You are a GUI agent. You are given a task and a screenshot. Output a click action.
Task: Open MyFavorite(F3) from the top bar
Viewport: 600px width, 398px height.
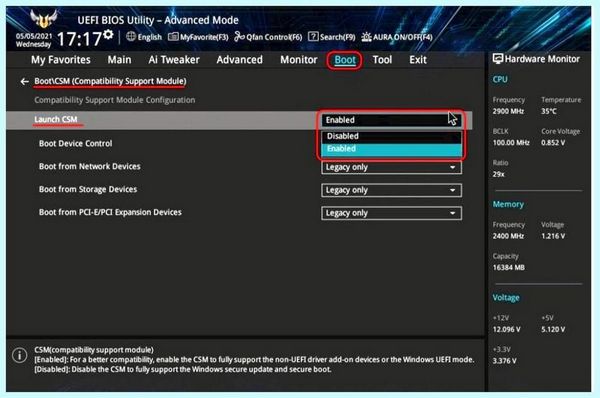[199, 37]
